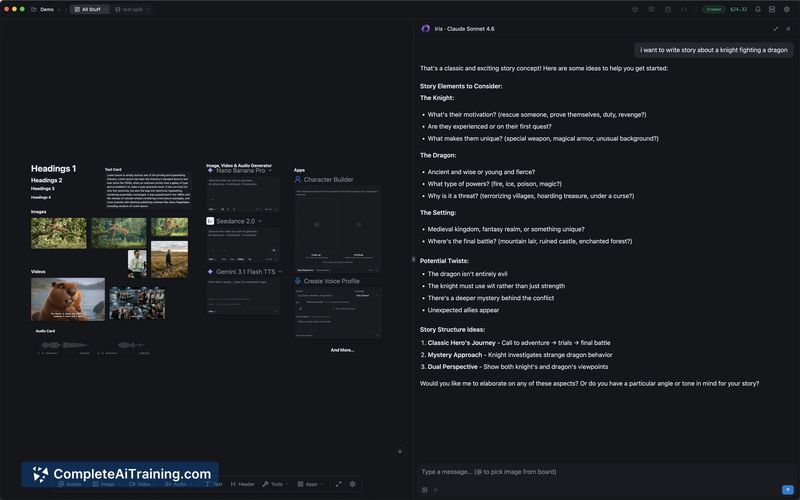Viewport: 800px width, 500px height.
Task: Close the Iris chat panel
Action: tap(788, 29)
